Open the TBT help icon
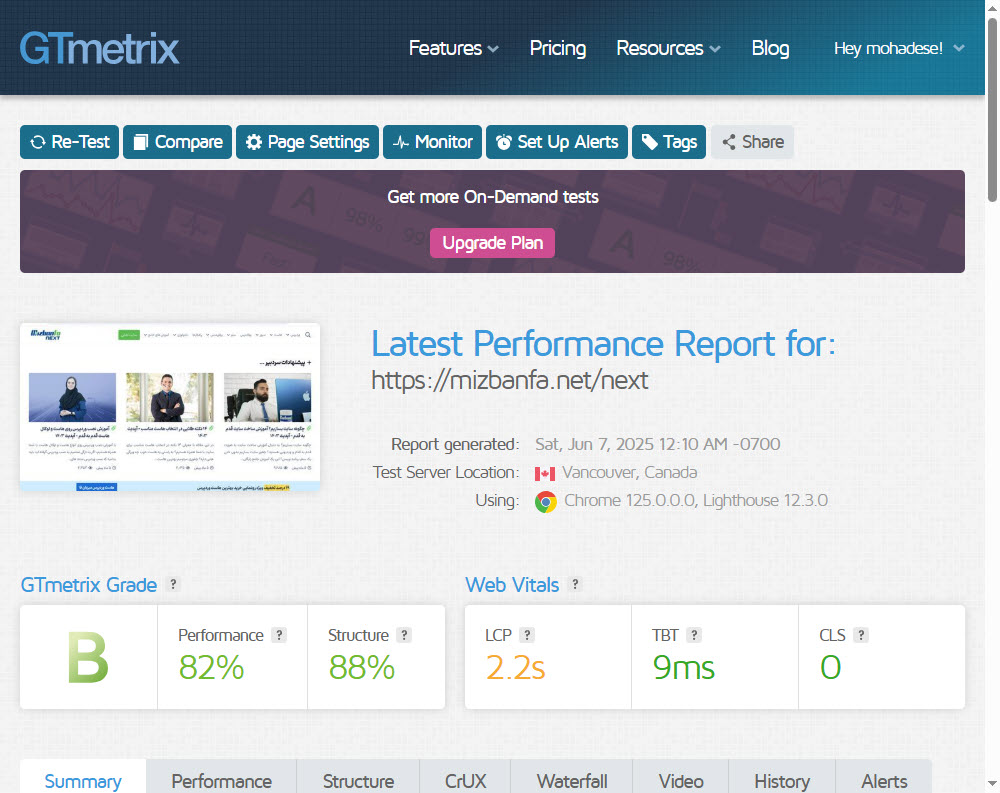The height and width of the screenshot is (793, 1000). point(694,635)
